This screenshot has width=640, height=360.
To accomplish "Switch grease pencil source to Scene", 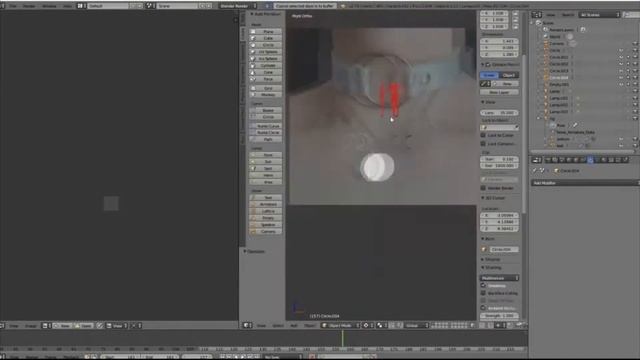I will tap(489, 75).
